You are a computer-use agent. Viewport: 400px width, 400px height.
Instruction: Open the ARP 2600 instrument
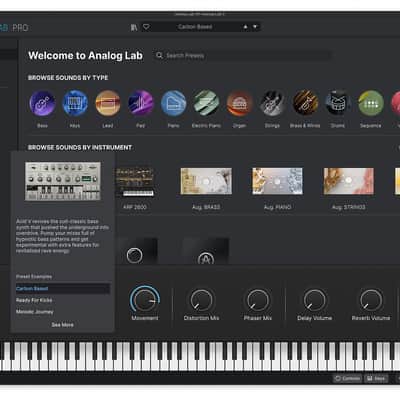pyautogui.click(x=135, y=182)
